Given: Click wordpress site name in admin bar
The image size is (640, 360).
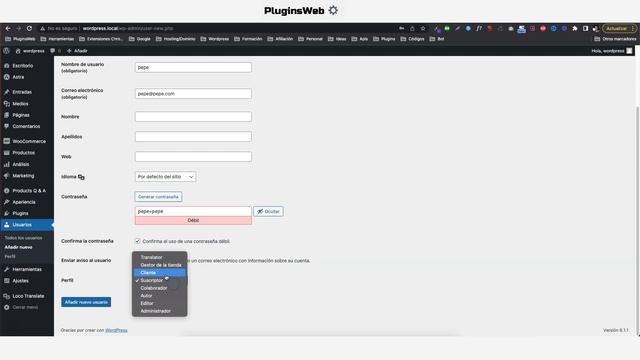Looking at the screenshot, I should point(30,51).
